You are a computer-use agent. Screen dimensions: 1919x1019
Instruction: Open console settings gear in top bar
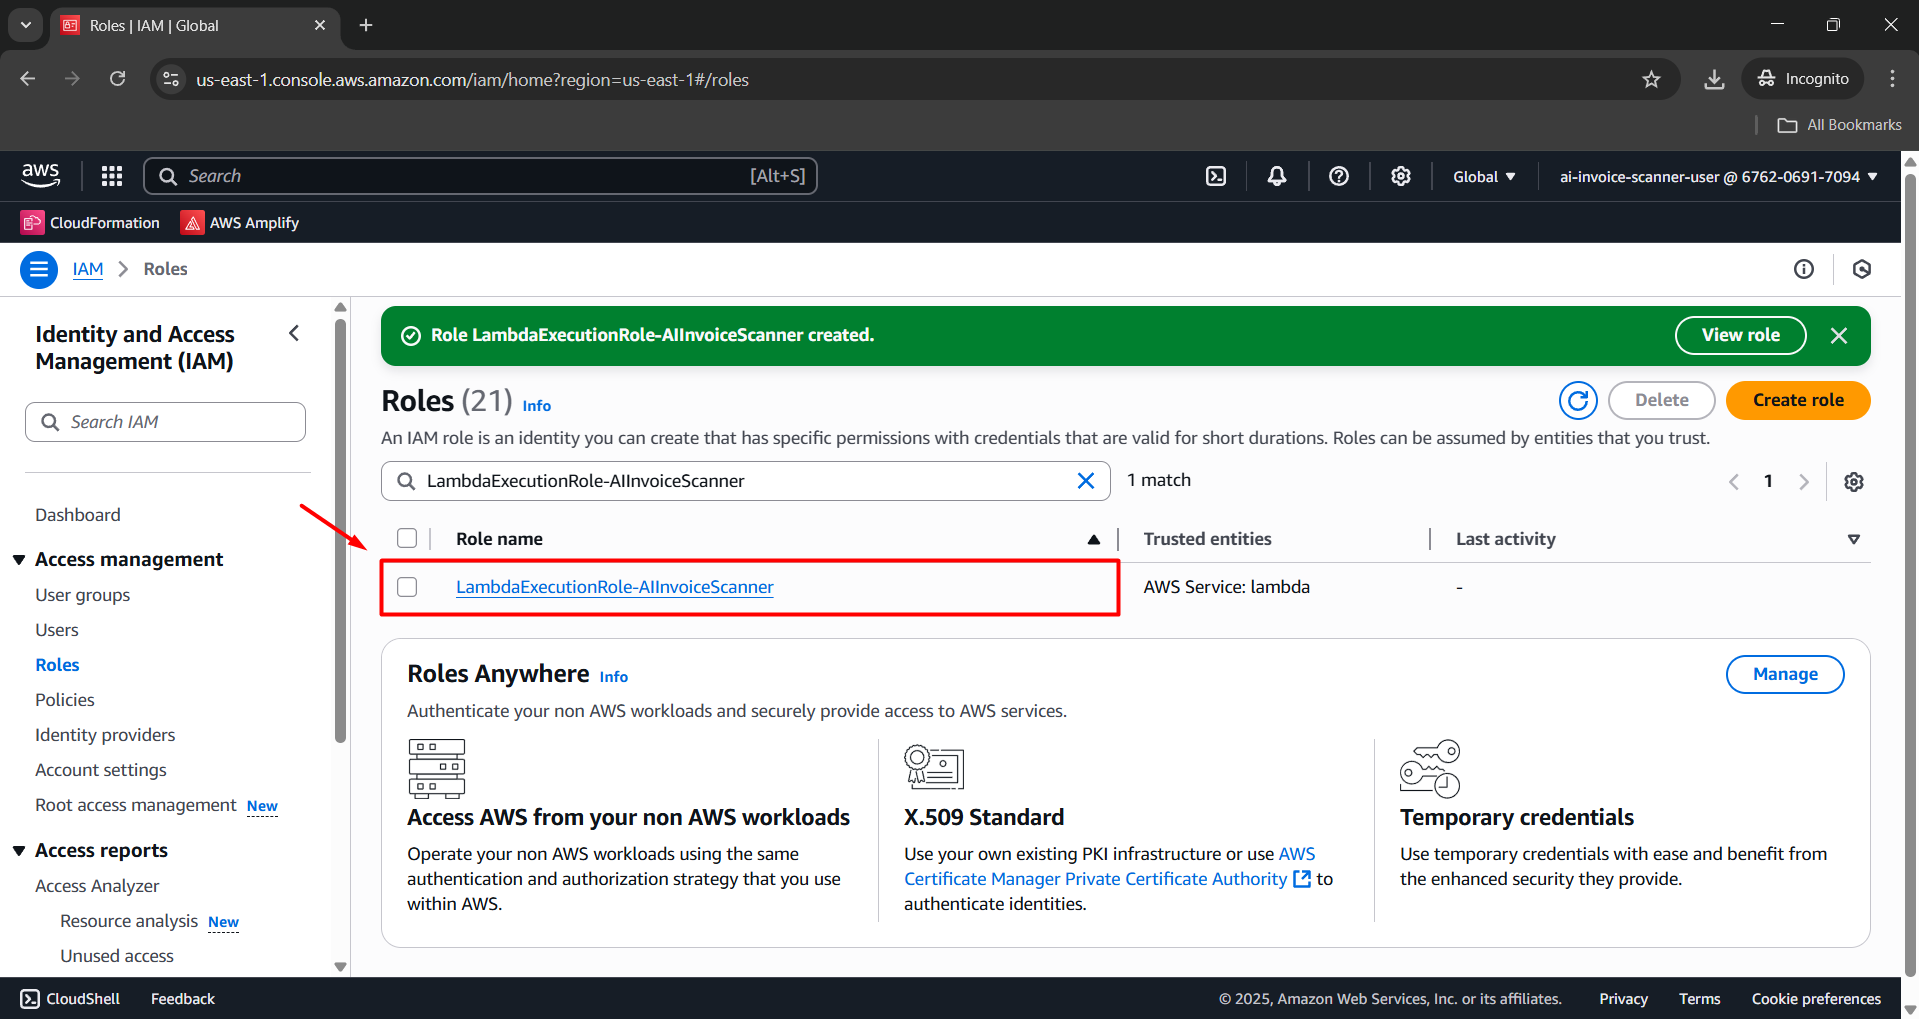point(1400,176)
